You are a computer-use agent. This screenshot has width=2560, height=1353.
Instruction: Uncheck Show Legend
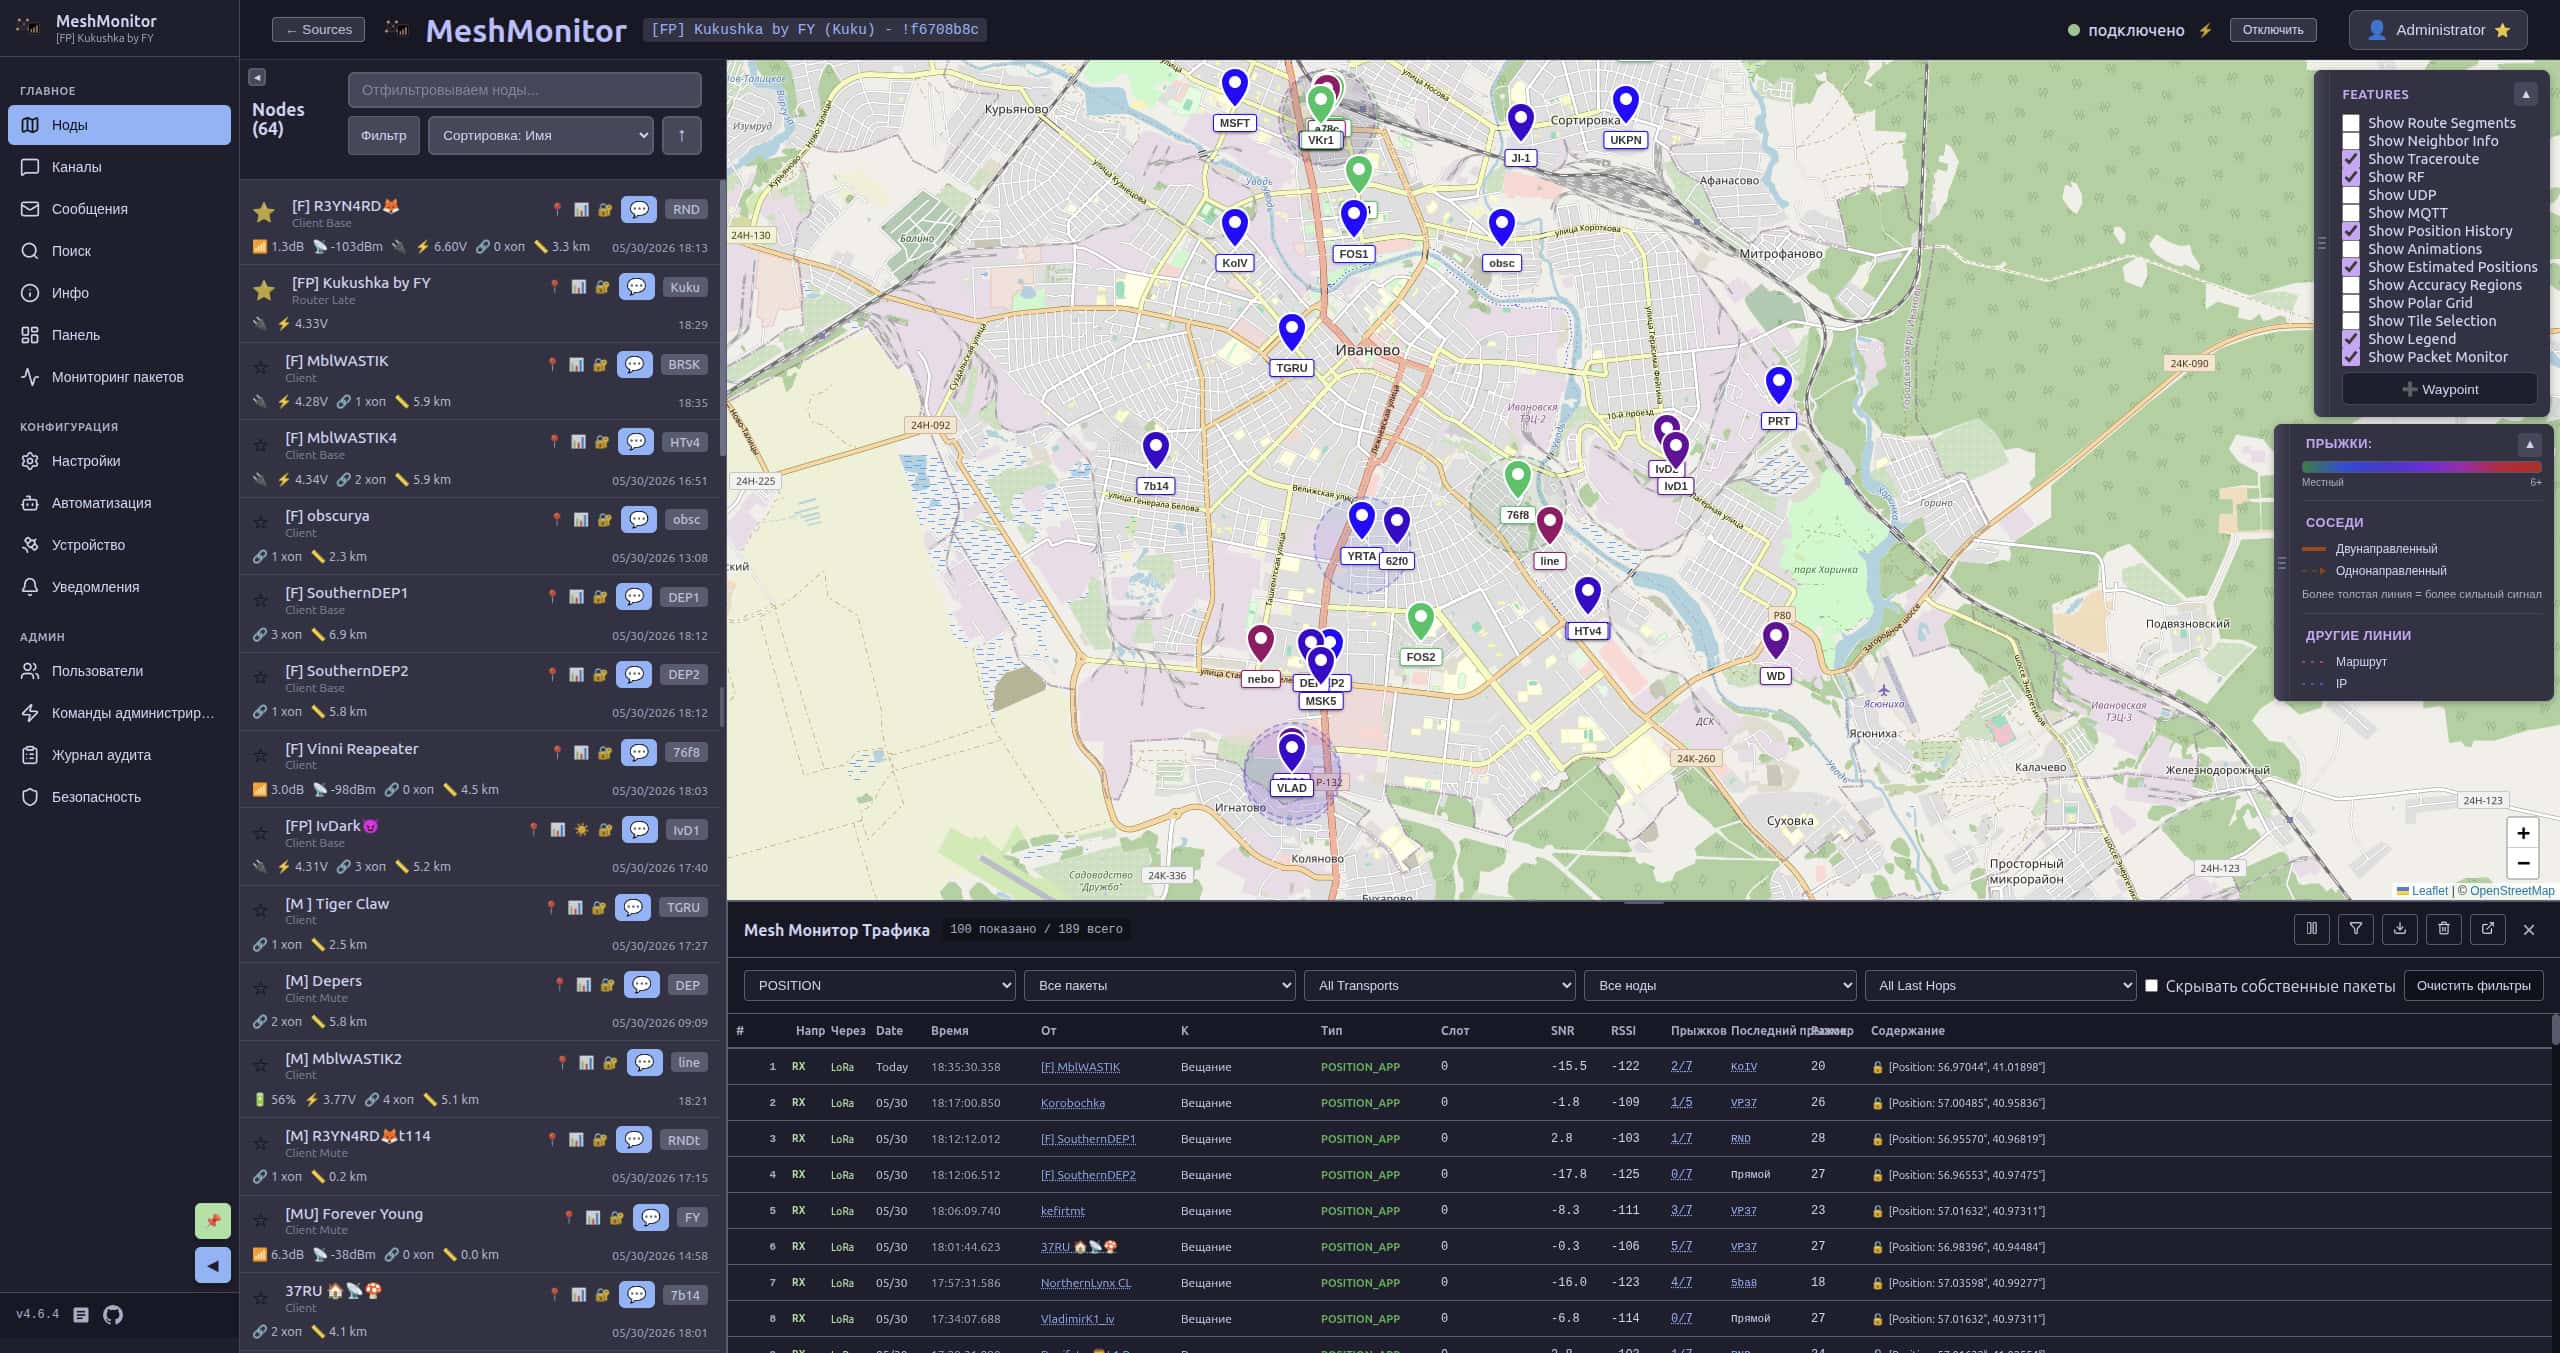(x=2351, y=339)
